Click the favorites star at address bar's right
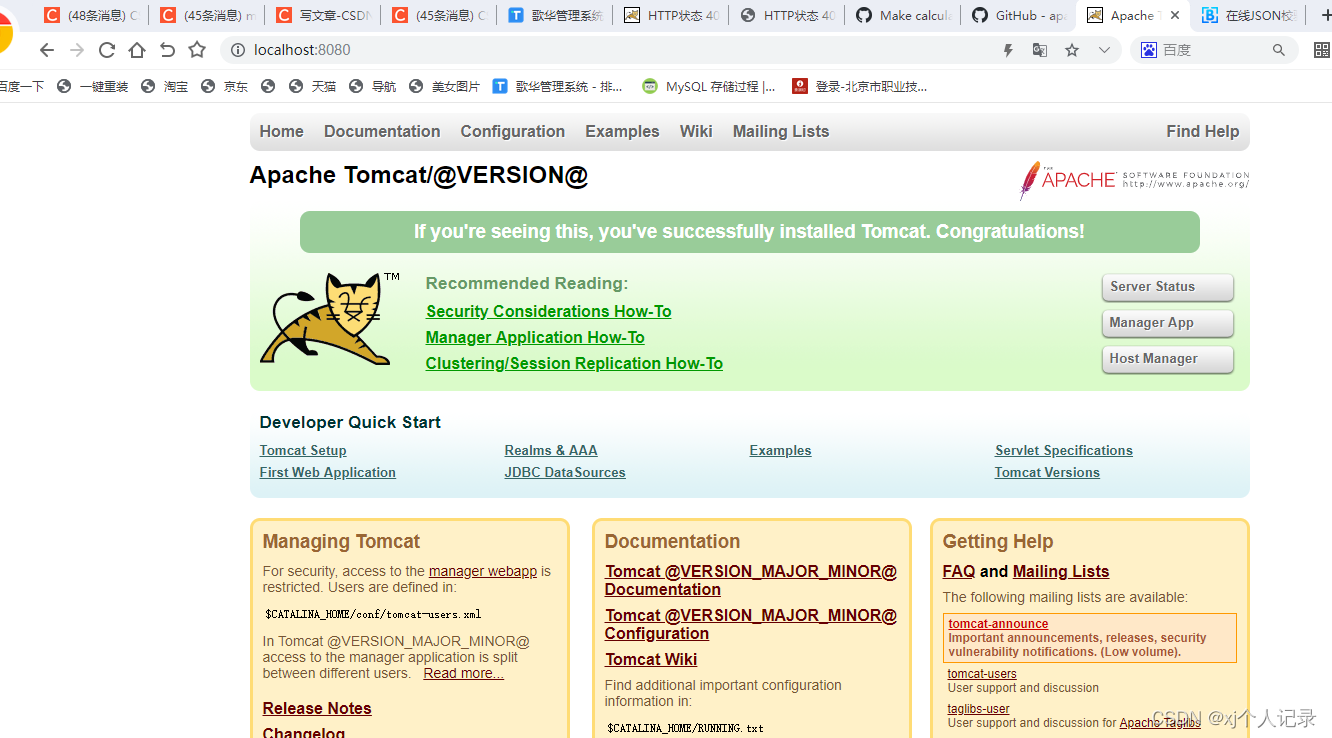The image size is (1332, 738). click(x=1072, y=50)
